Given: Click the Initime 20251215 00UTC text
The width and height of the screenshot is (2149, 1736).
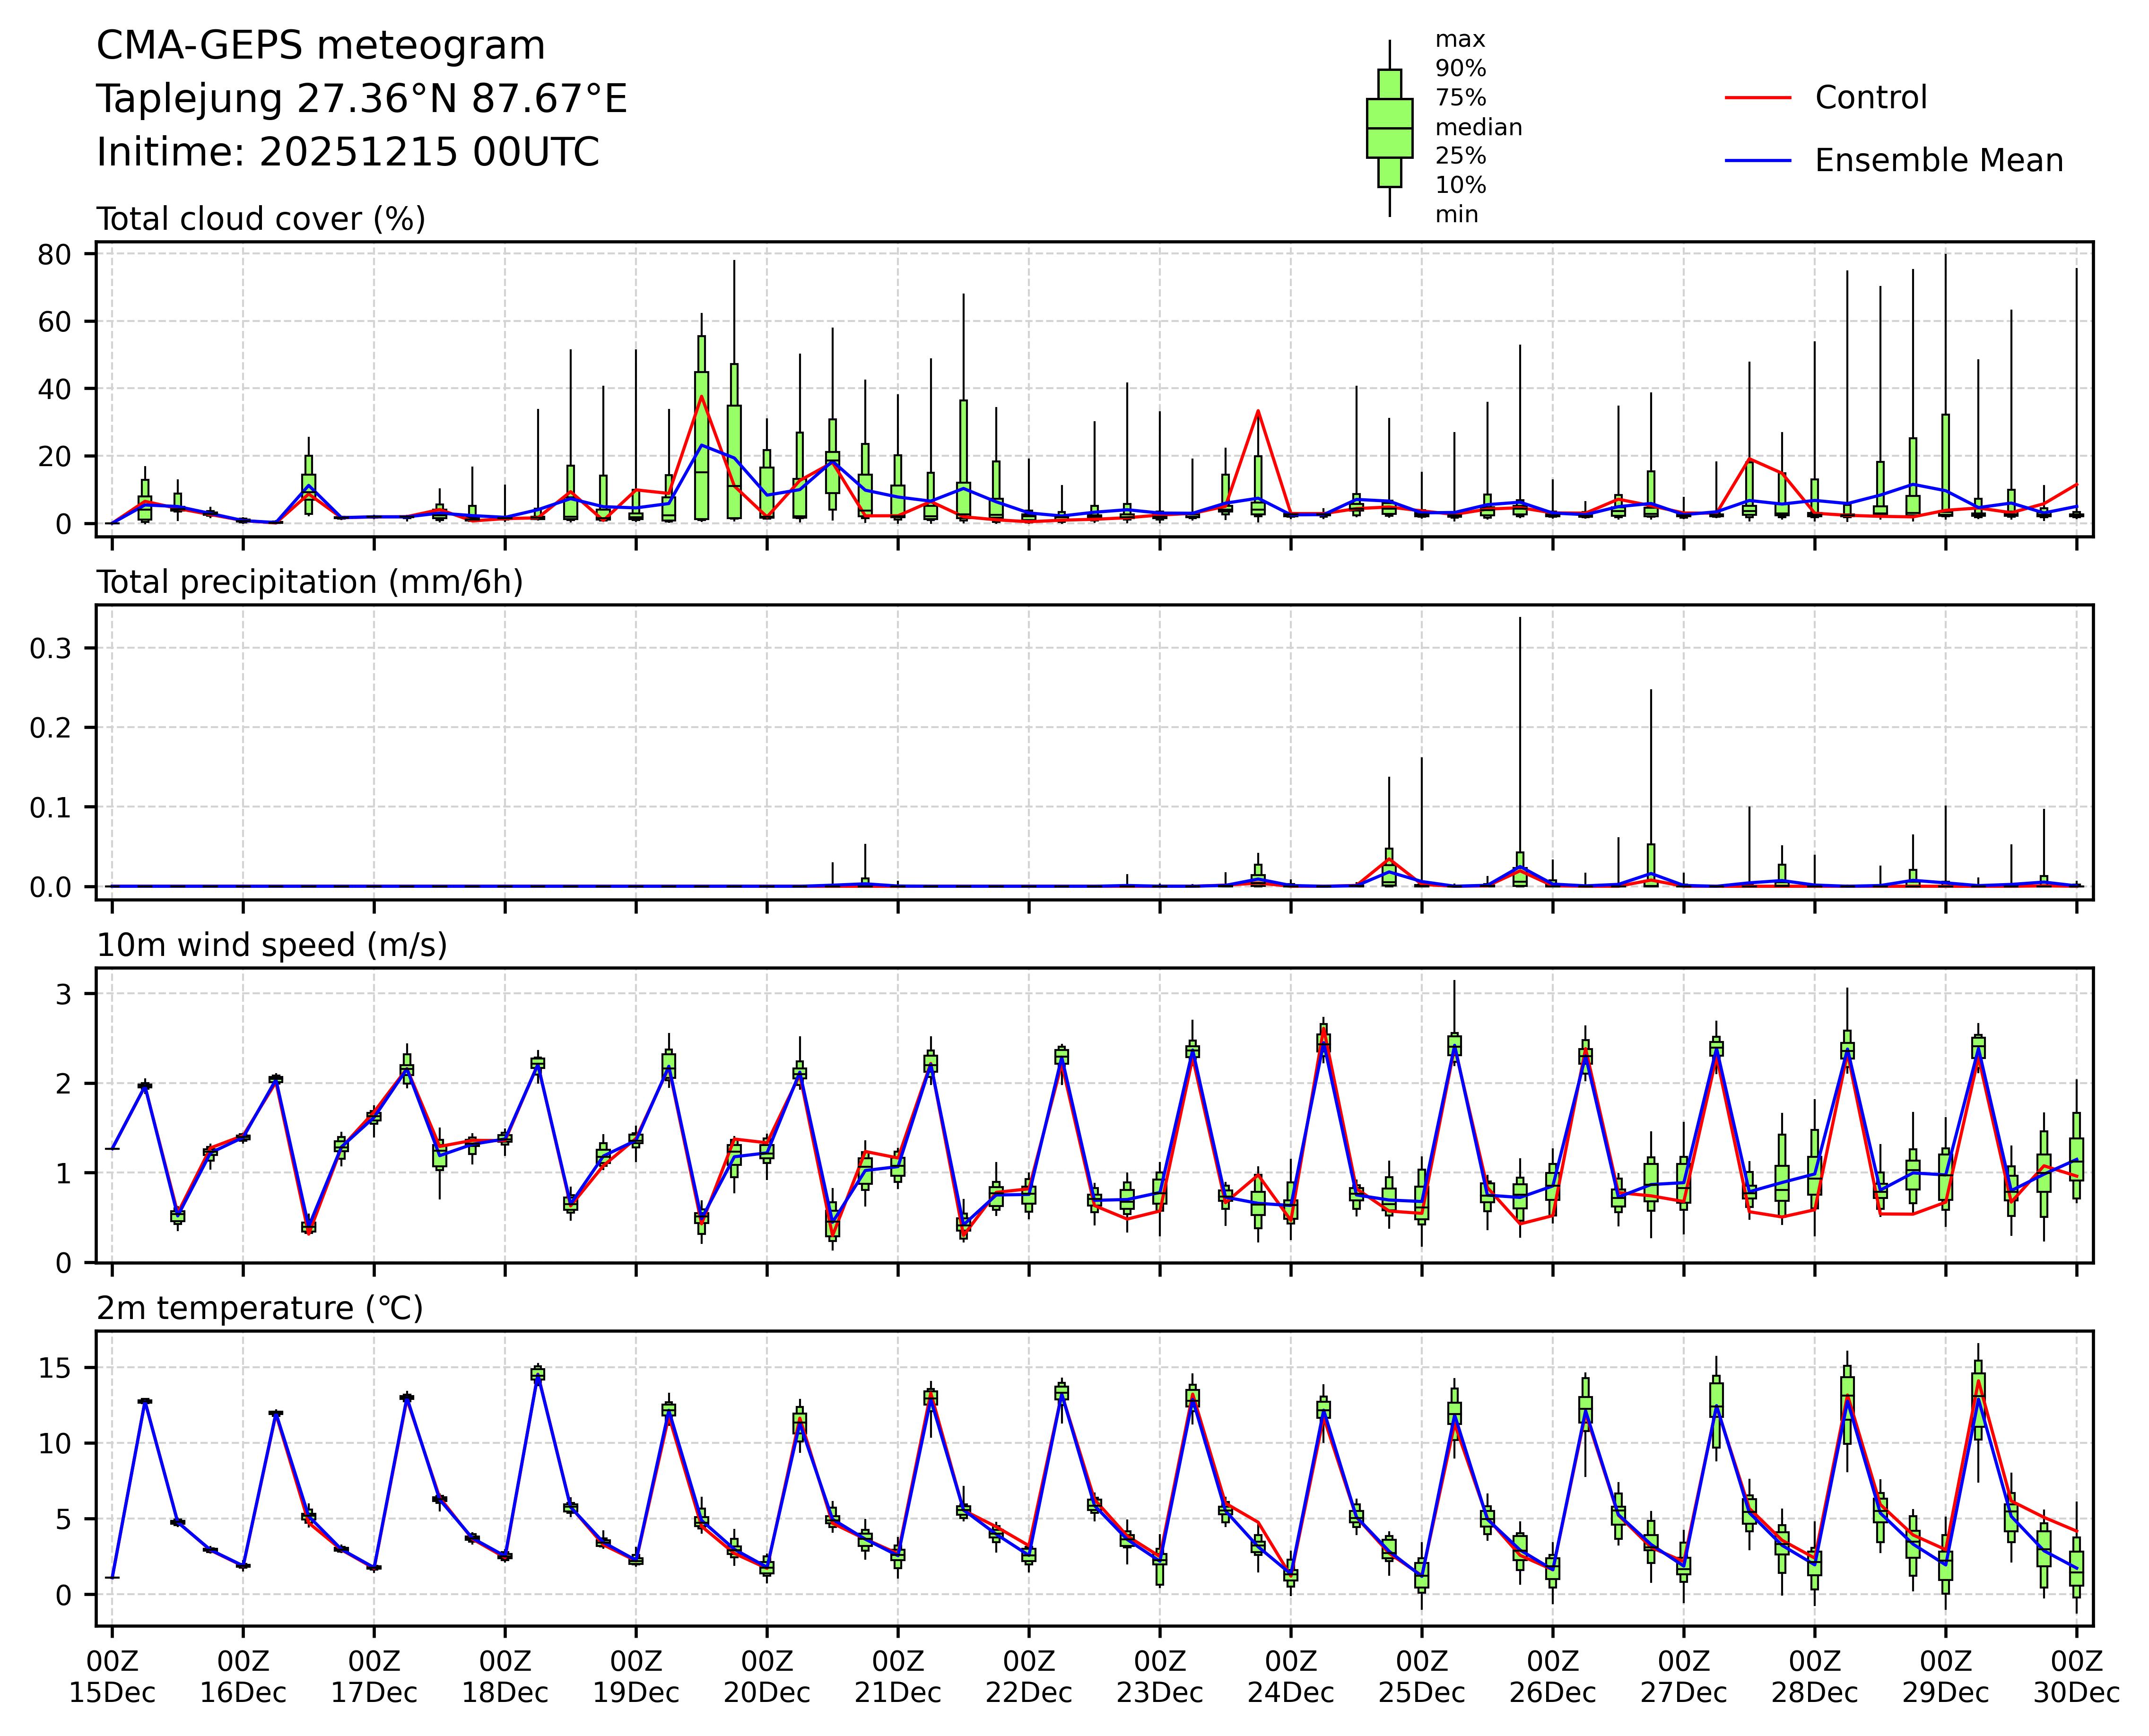Looking at the screenshot, I should 347,153.
